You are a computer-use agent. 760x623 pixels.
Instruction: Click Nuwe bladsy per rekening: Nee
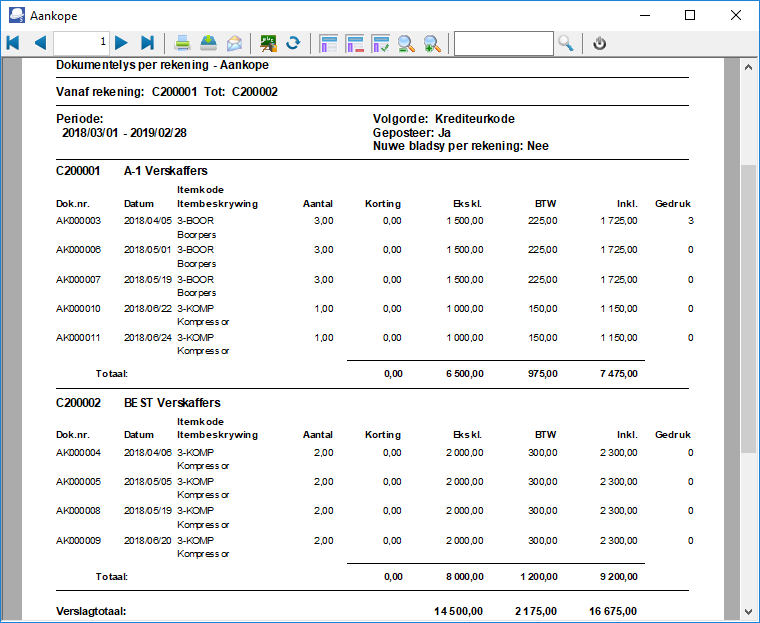point(460,146)
